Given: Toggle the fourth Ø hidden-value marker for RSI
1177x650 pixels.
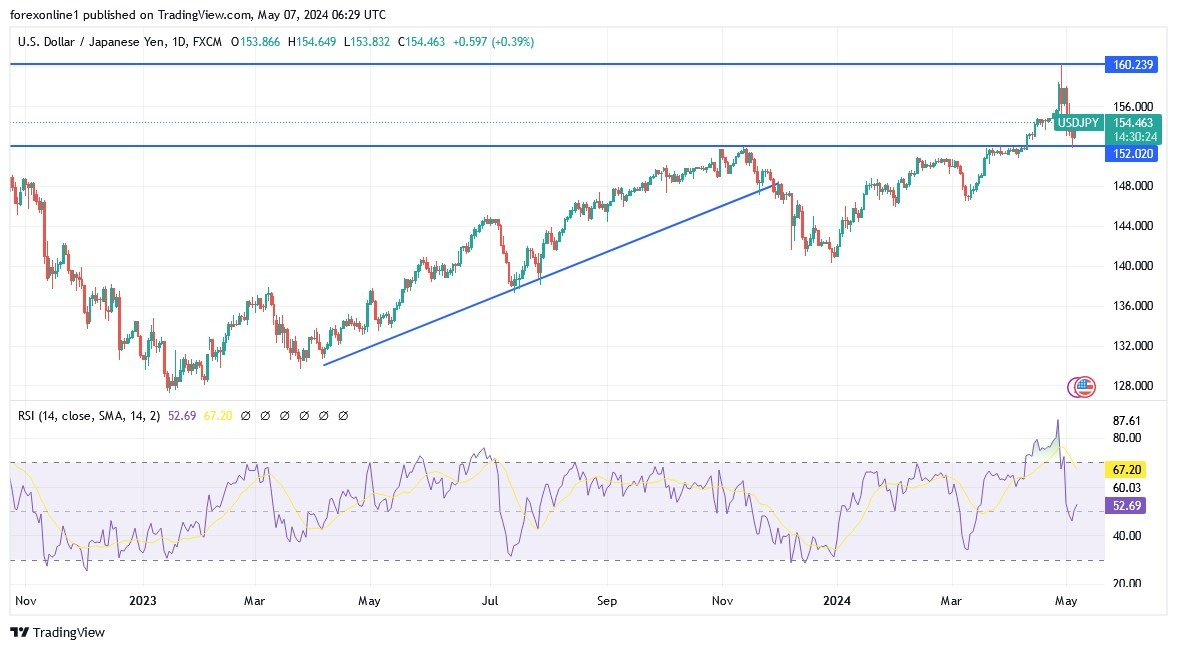Looking at the screenshot, I should click(x=303, y=415).
